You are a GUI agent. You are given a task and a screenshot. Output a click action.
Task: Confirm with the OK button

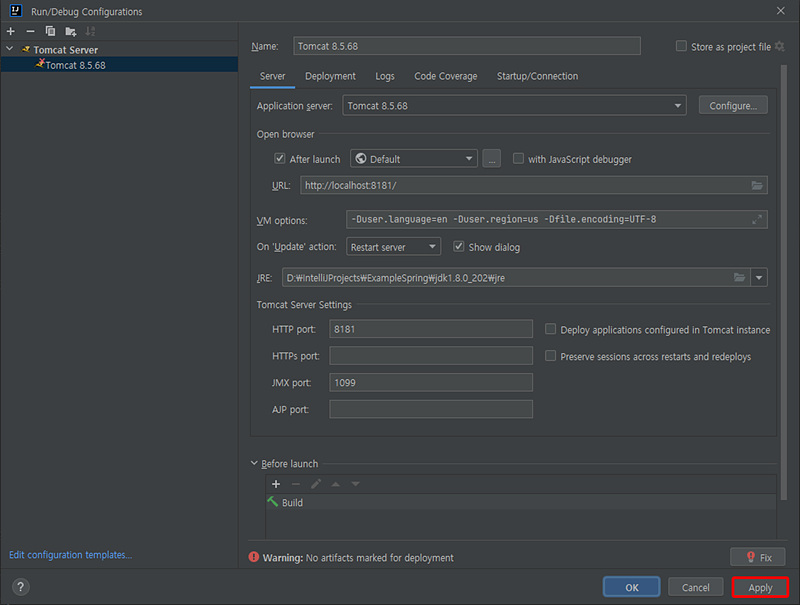(x=632, y=587)
